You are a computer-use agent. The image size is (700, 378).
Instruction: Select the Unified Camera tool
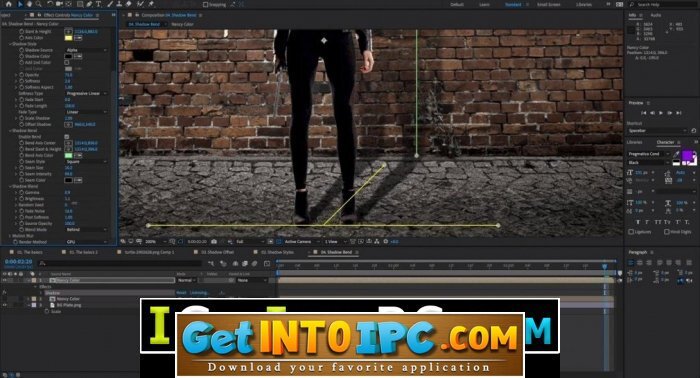(x=59, y=4)
